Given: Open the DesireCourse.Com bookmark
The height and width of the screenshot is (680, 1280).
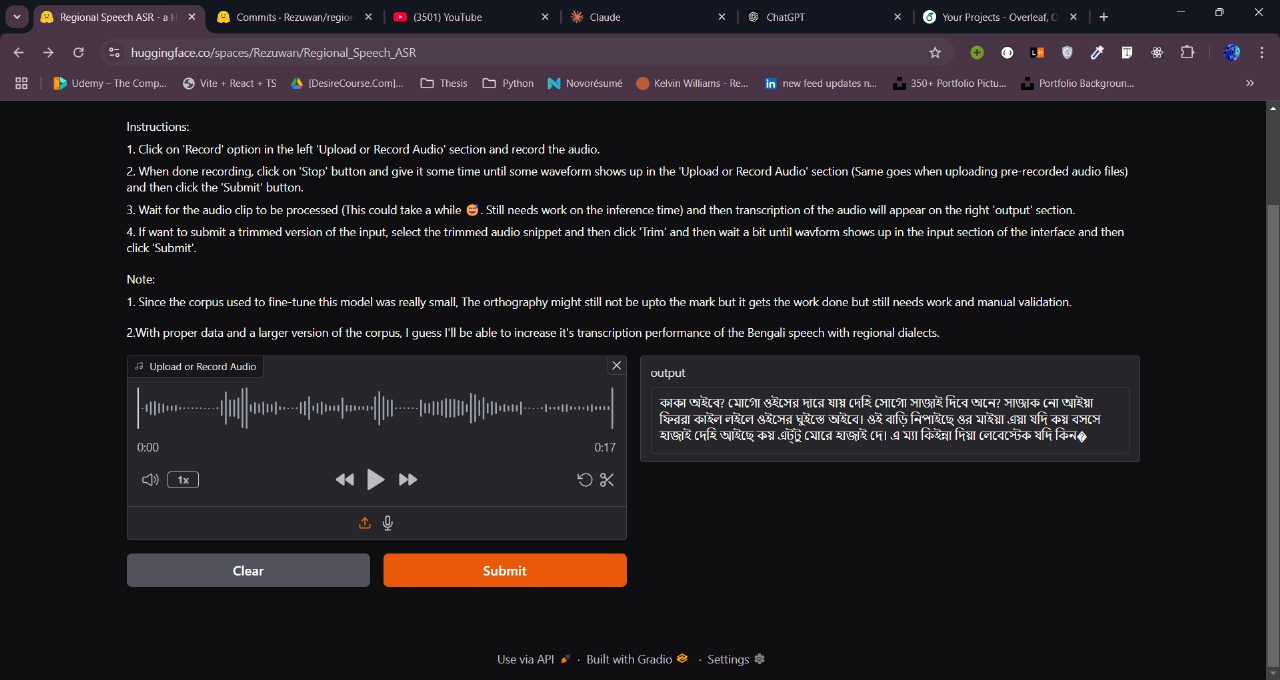Looking at the screenshot, I should pyautogui.click(x=347, y=83).
